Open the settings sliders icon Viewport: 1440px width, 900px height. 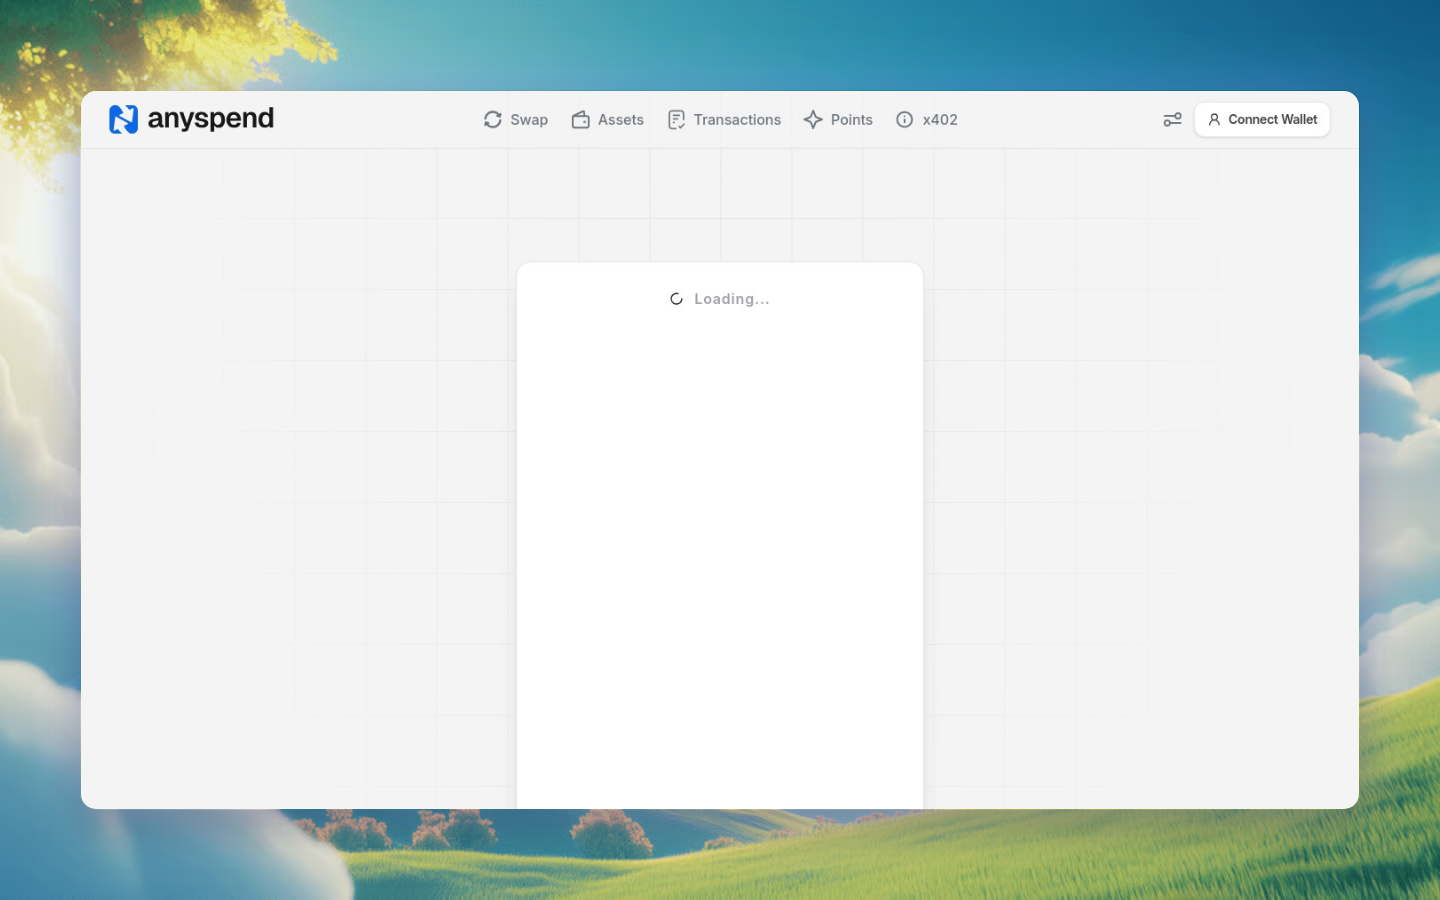[1173, 120]
